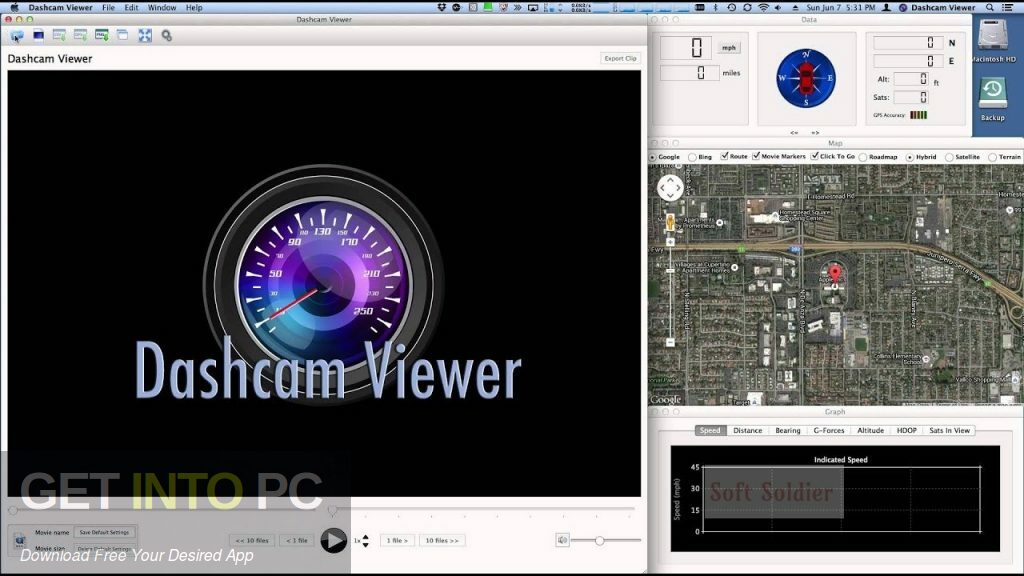The width and height of the screenshot is (1024, 576).
Task: Open the magnifier search toolbar icon
Action: (x=167, y=36)
